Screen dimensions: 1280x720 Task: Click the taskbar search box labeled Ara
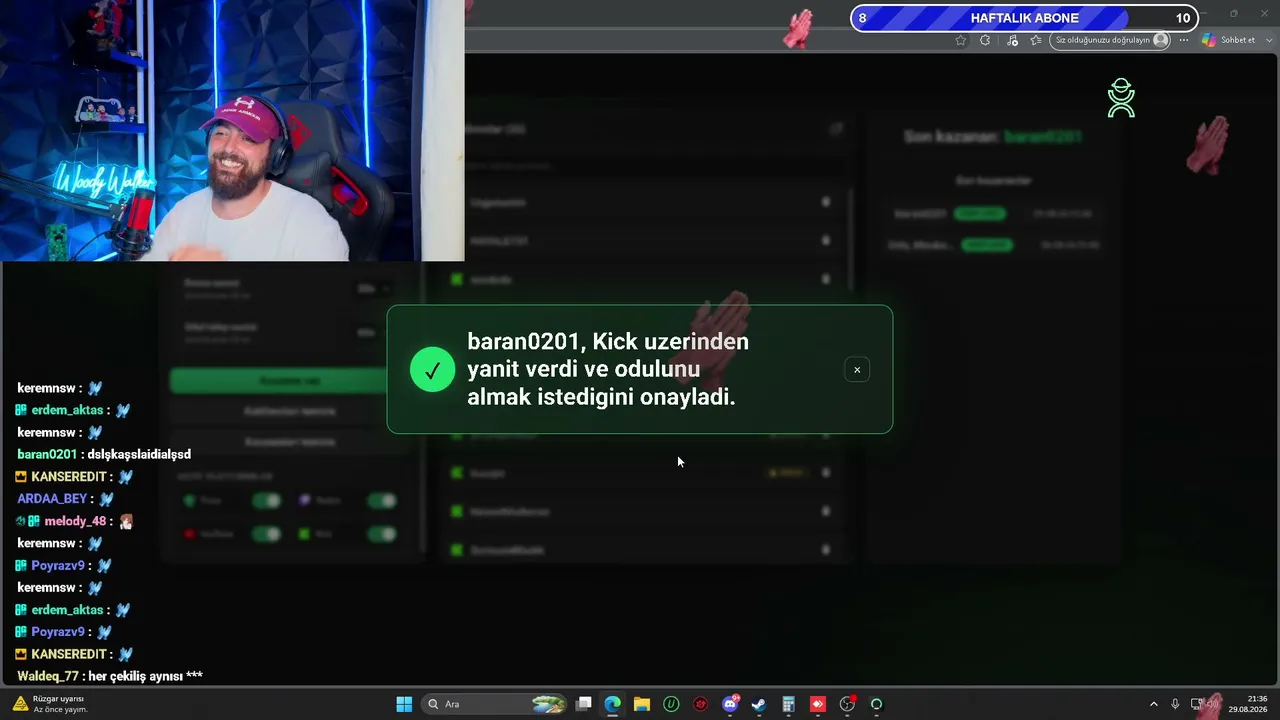click(494, 704)
